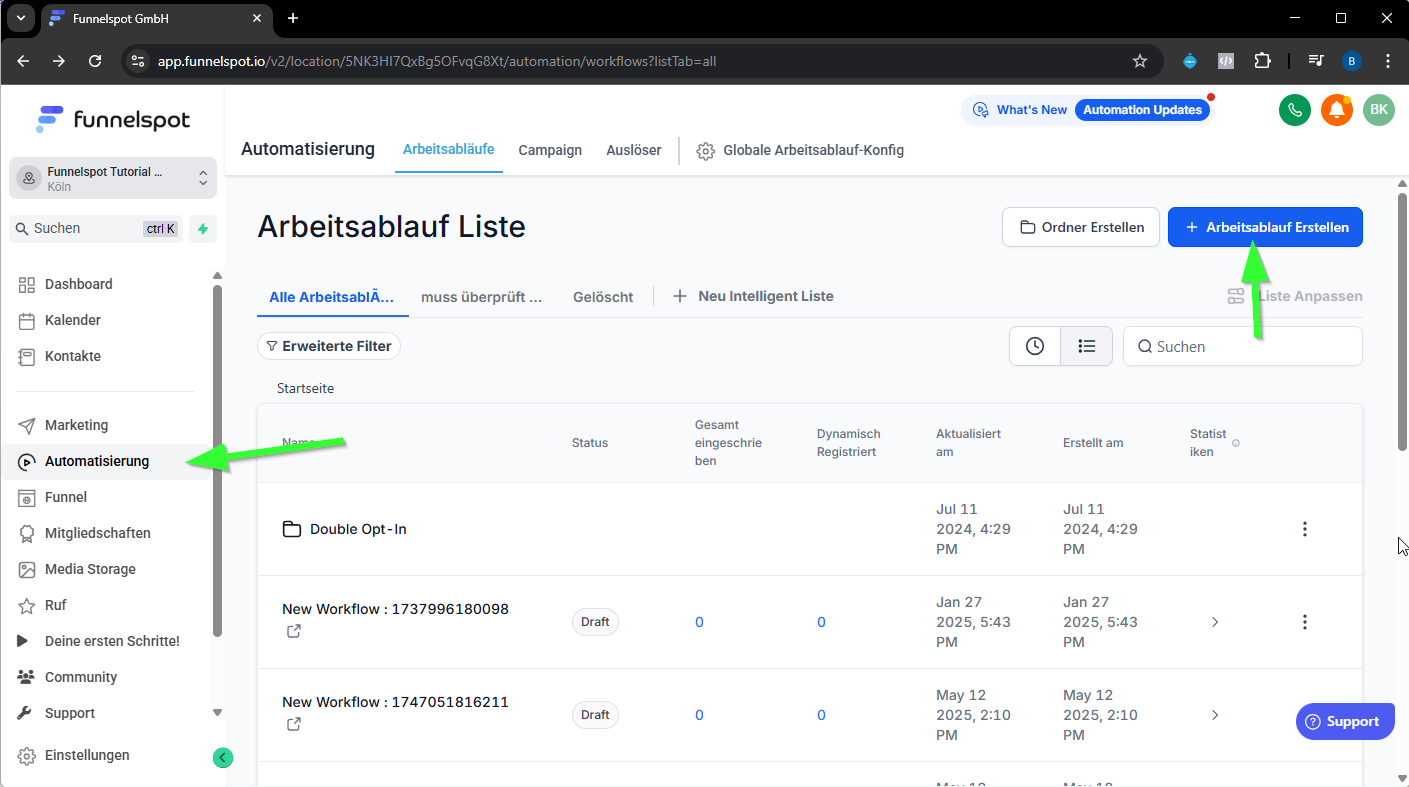
Task: Expand statistics chevron for workflow 1747051816211
Action: [1215, 715]
